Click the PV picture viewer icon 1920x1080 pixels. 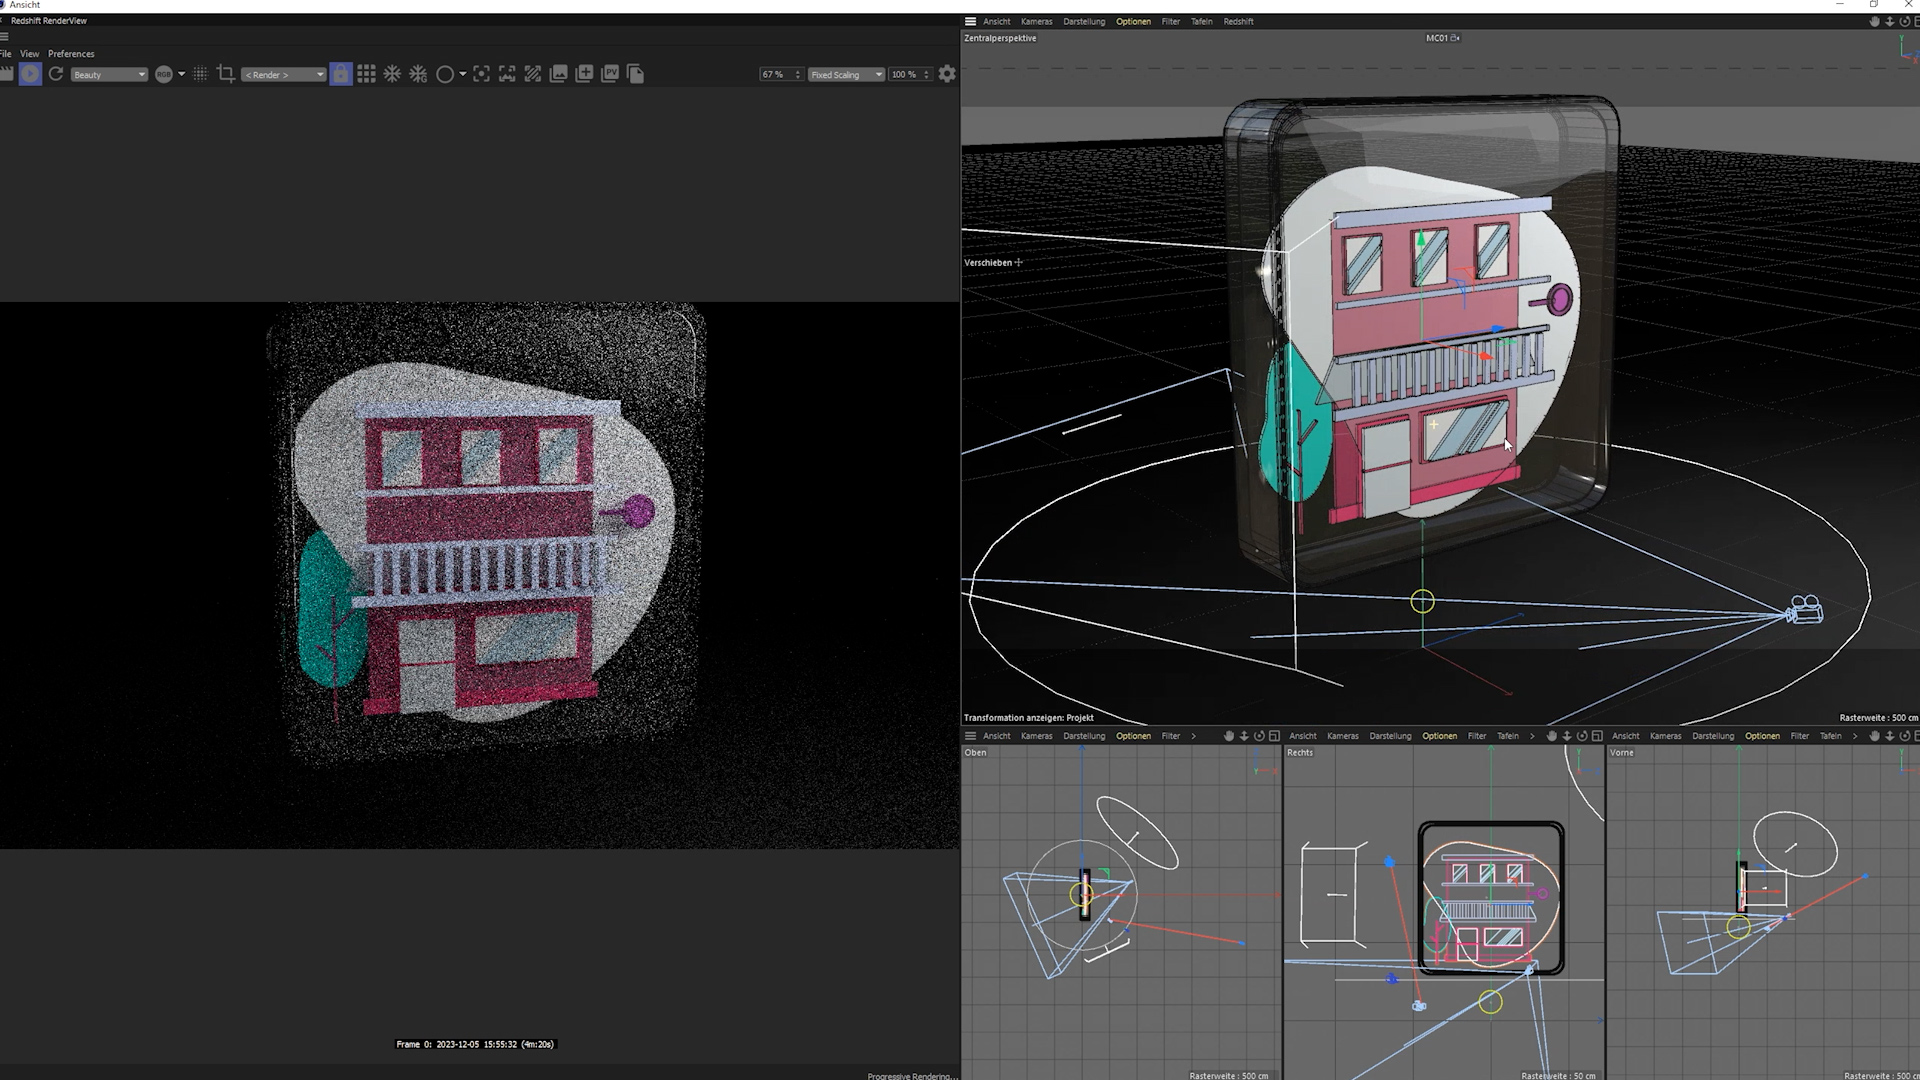(610, 74)
